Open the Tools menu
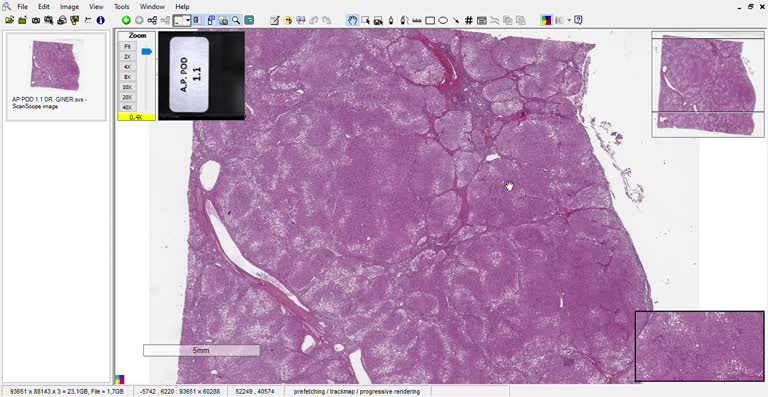 coord(121,7)
